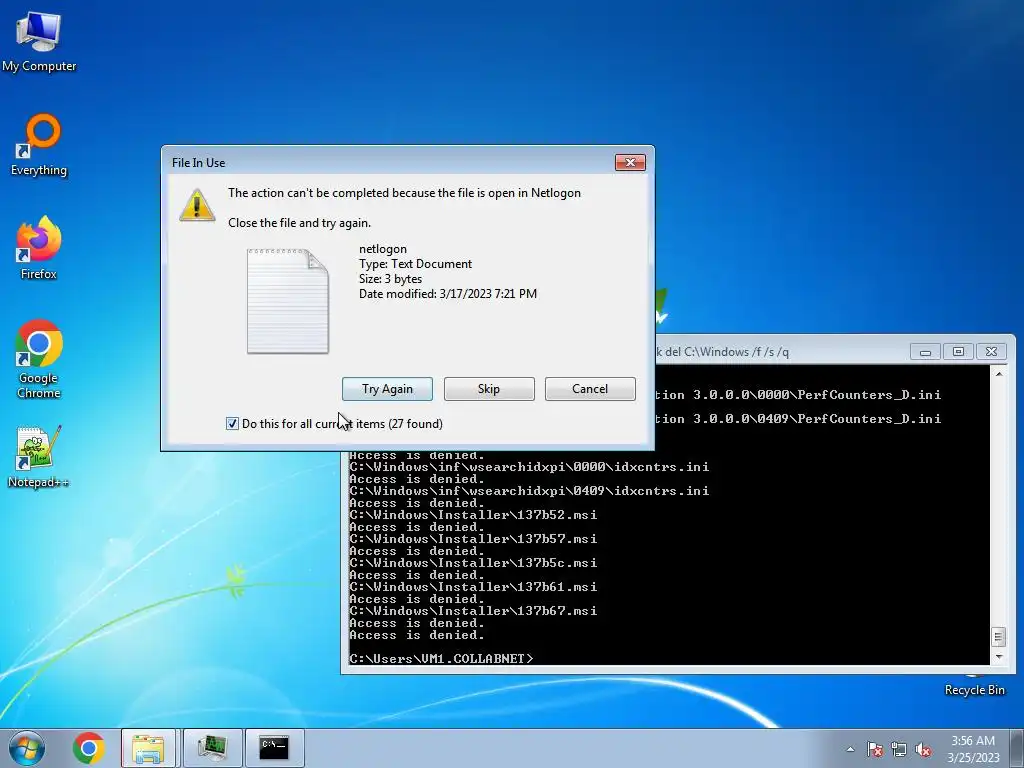Close the Command Prompt window
The height and width of the screenshot is (768, 1024).
991,352
